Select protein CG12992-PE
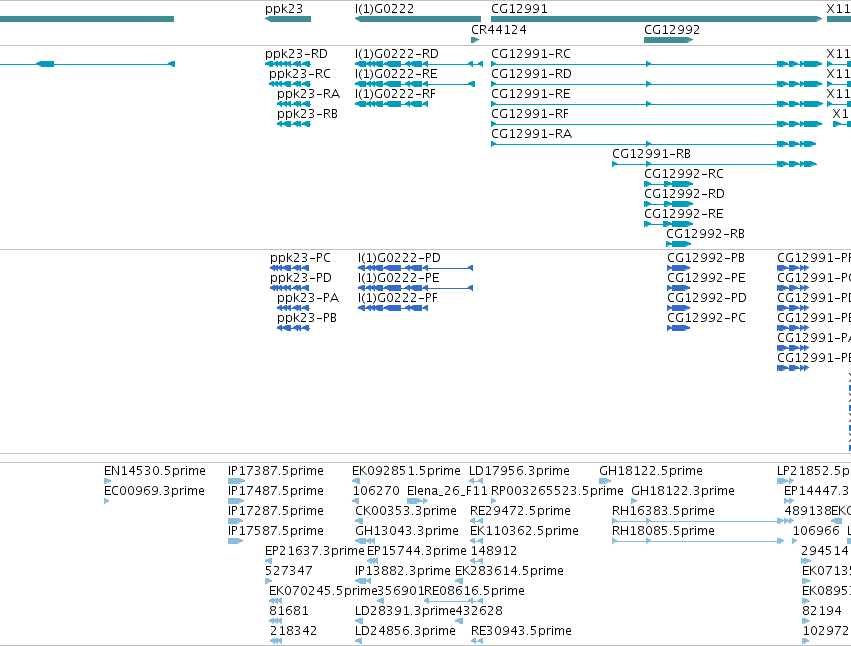This screenshot has height=646, width=851. pos(678,288)
